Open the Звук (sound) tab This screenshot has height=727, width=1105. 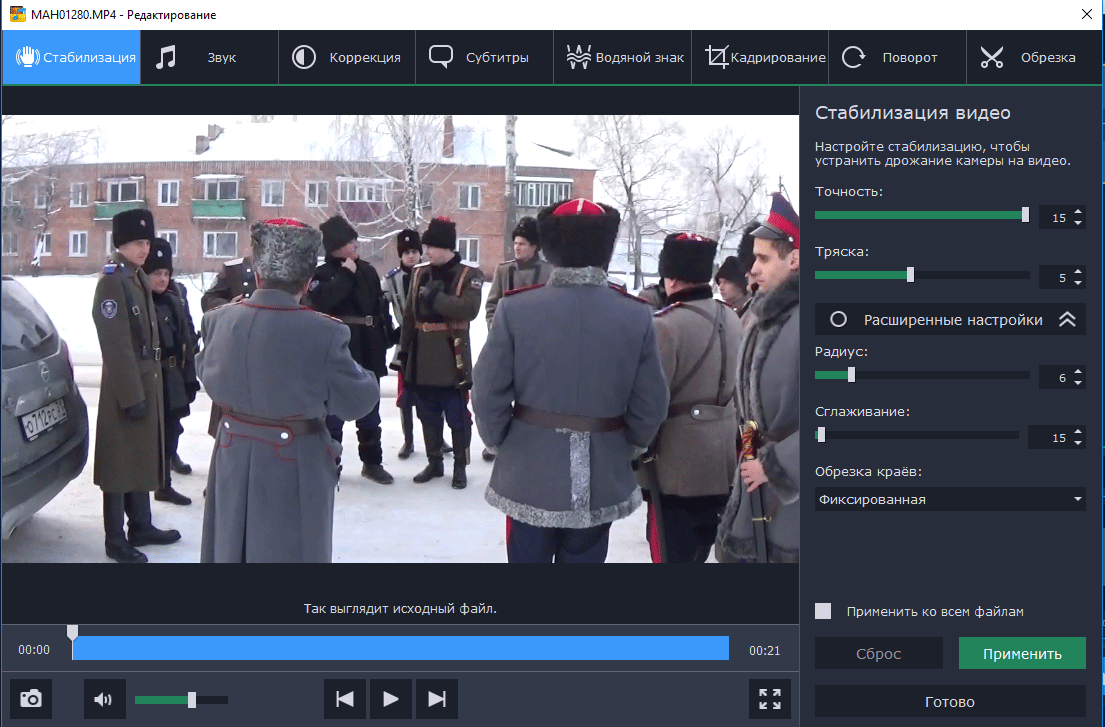[209, 57]
